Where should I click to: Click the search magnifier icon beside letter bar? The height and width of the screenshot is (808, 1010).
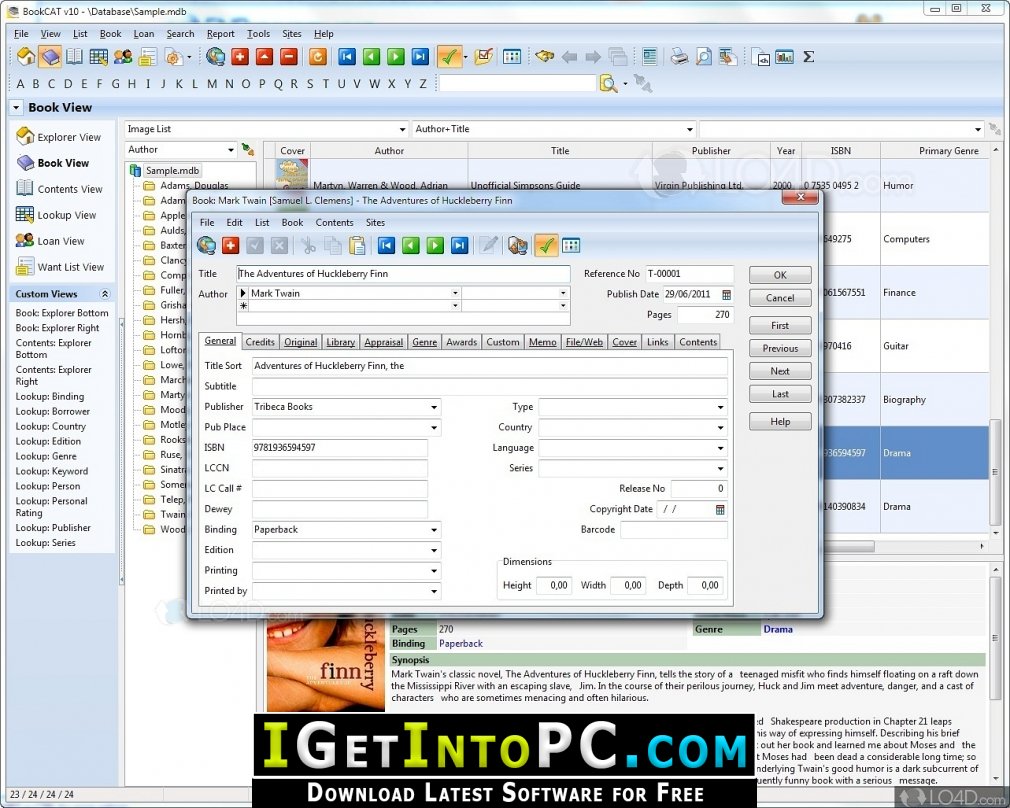pos(607,83)
